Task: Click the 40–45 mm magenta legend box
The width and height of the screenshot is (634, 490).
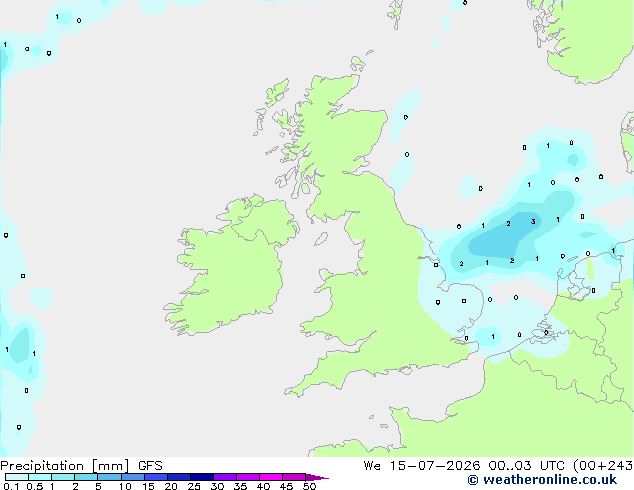Action: coord(271,477)
